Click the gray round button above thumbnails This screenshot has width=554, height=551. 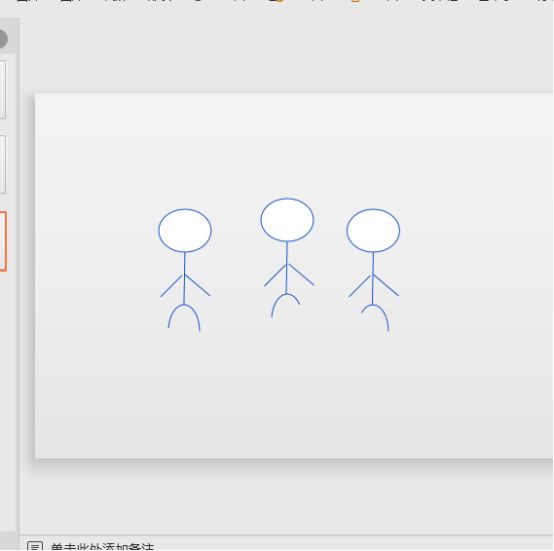point(3,39)
